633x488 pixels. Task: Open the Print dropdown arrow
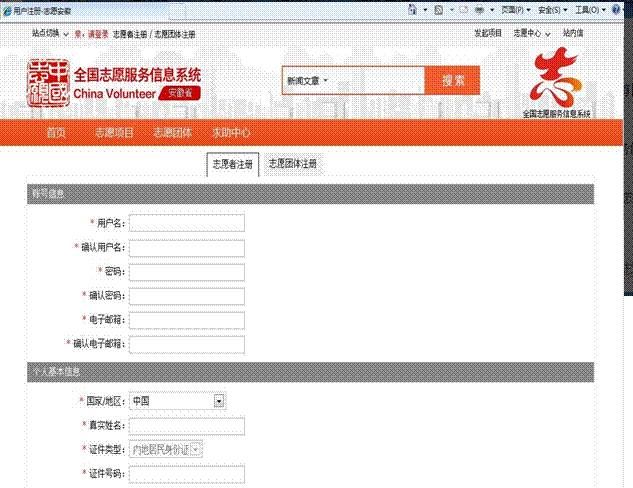(492, 10)
